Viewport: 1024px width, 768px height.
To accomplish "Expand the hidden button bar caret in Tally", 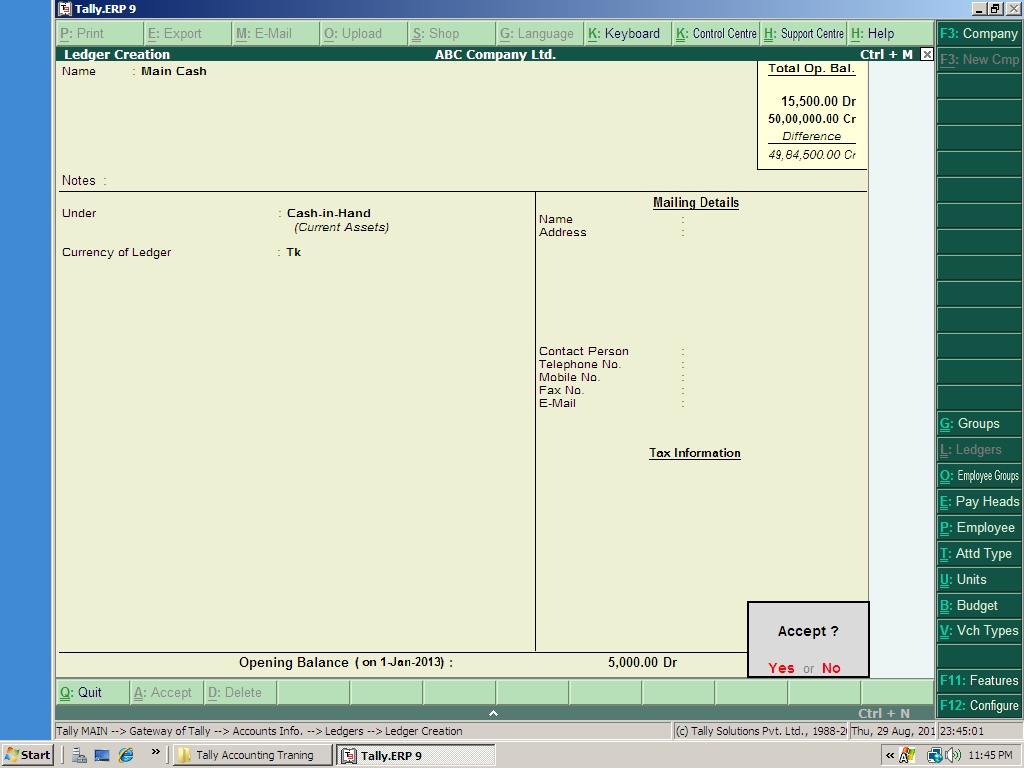I will coord(493,713).
